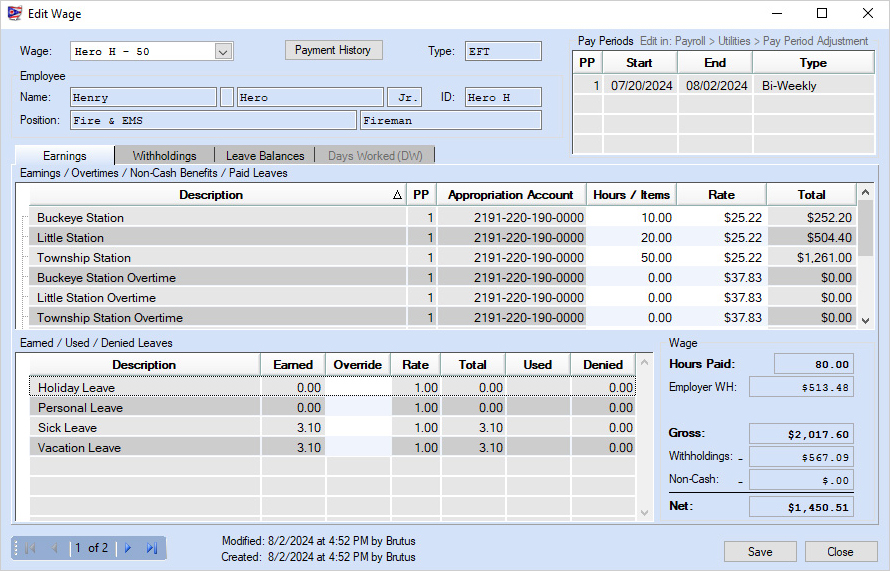Save the wage changes
The image size is (890, 571).
tap(760, 552)
